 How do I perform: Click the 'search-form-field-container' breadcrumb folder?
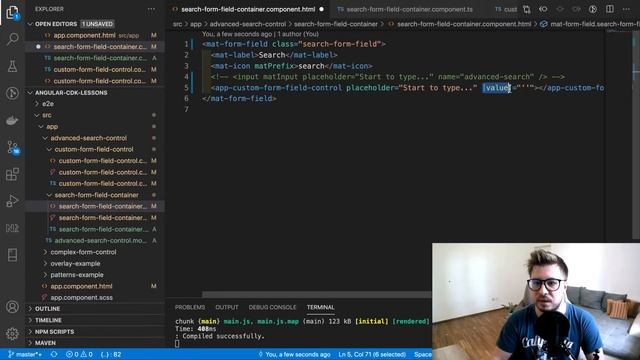click(x=336, y=24)
